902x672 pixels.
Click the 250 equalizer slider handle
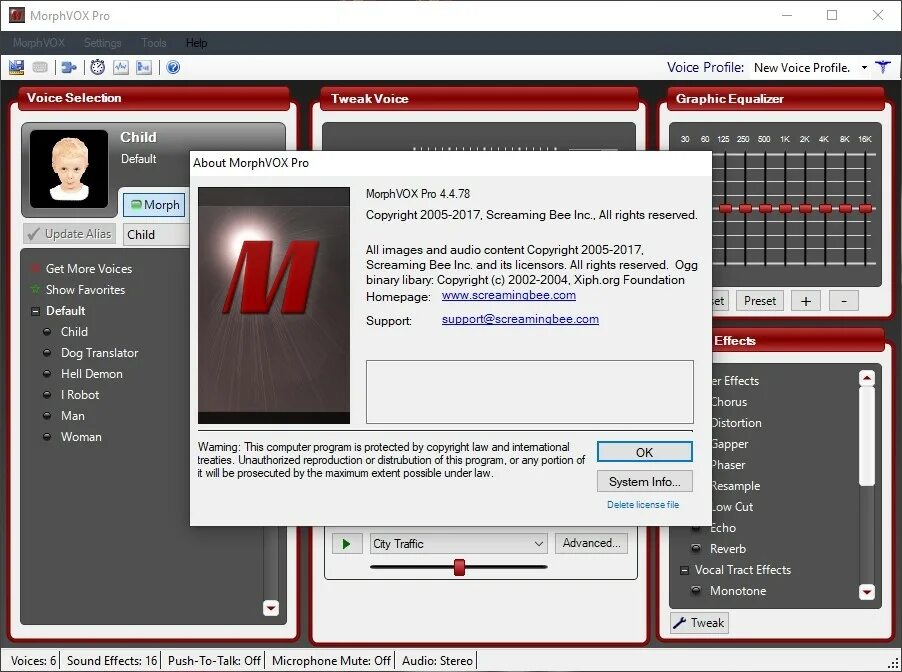[x=745, y=208]
